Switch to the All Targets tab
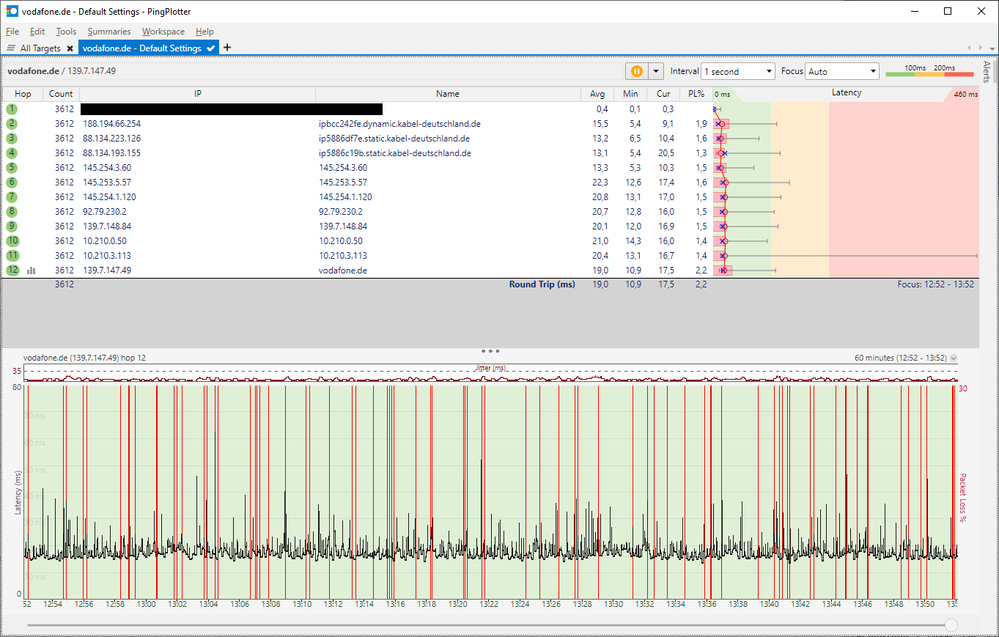 point(40,48)
